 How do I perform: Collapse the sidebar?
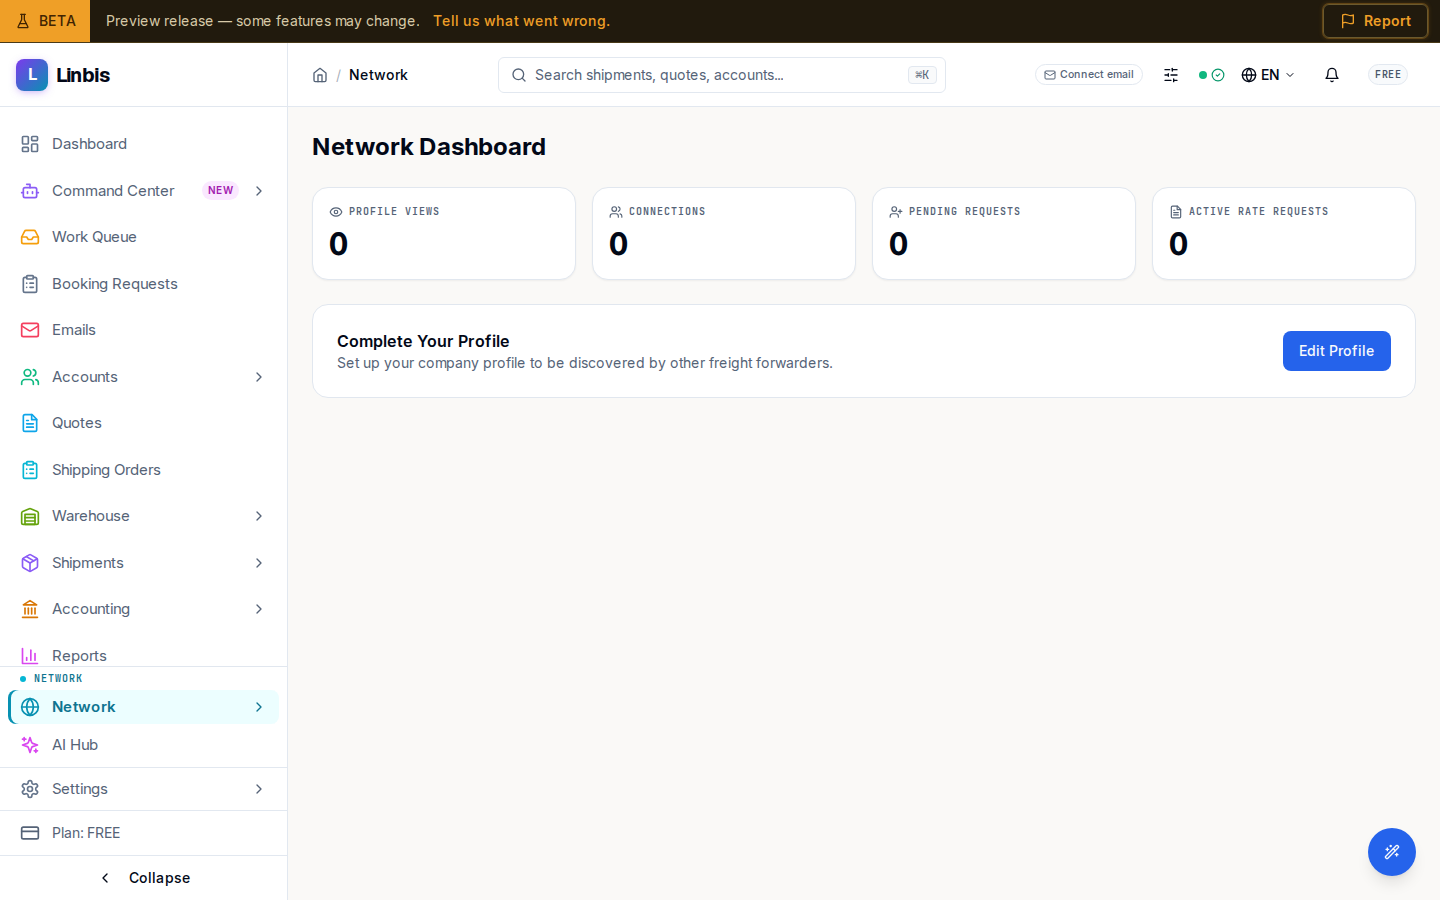[x=144, y=878]
